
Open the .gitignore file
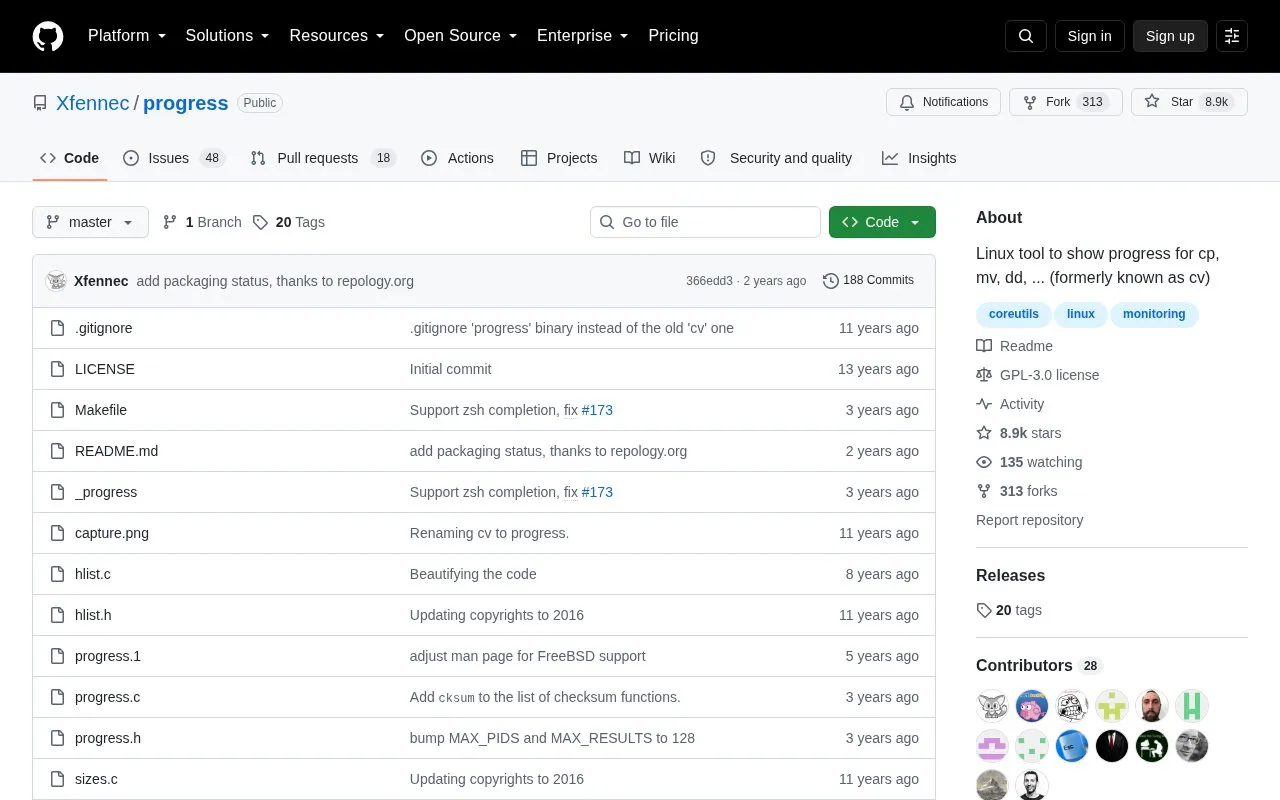coord(104,328)
